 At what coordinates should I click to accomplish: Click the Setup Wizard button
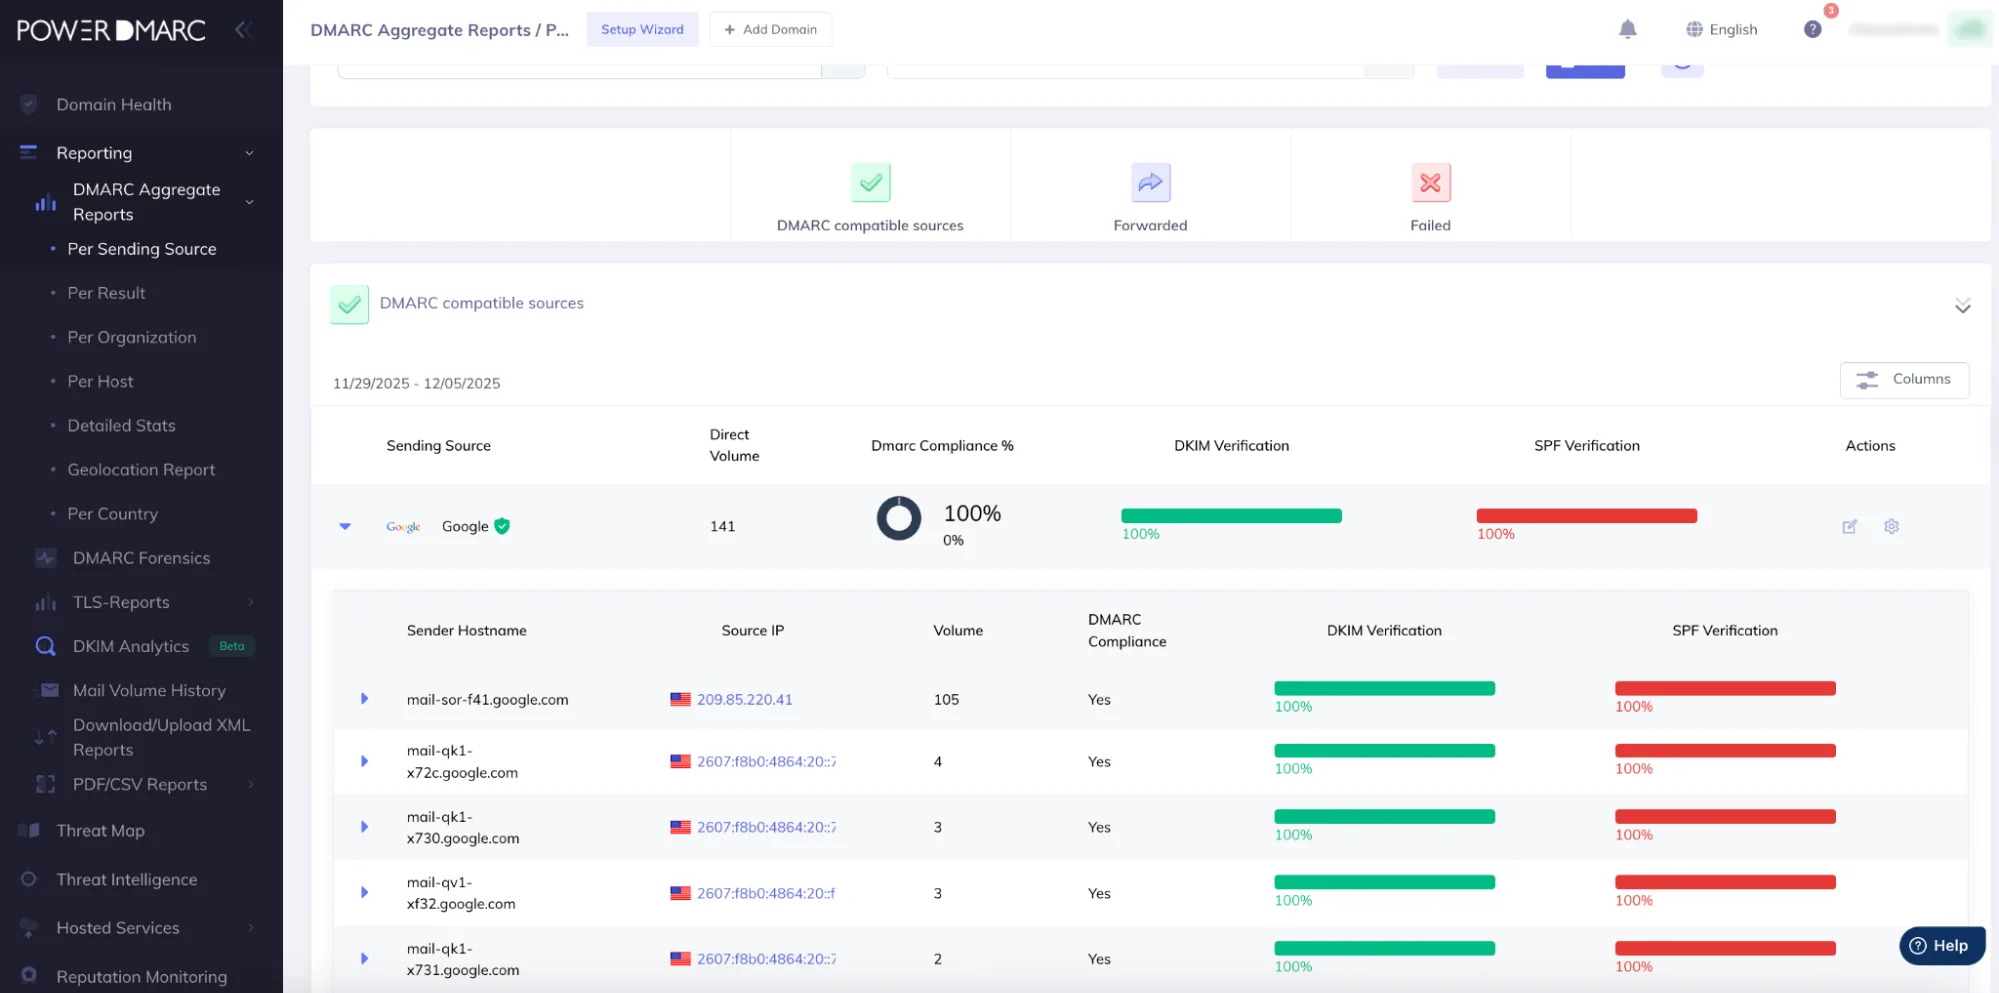click(x=642, y=29)
